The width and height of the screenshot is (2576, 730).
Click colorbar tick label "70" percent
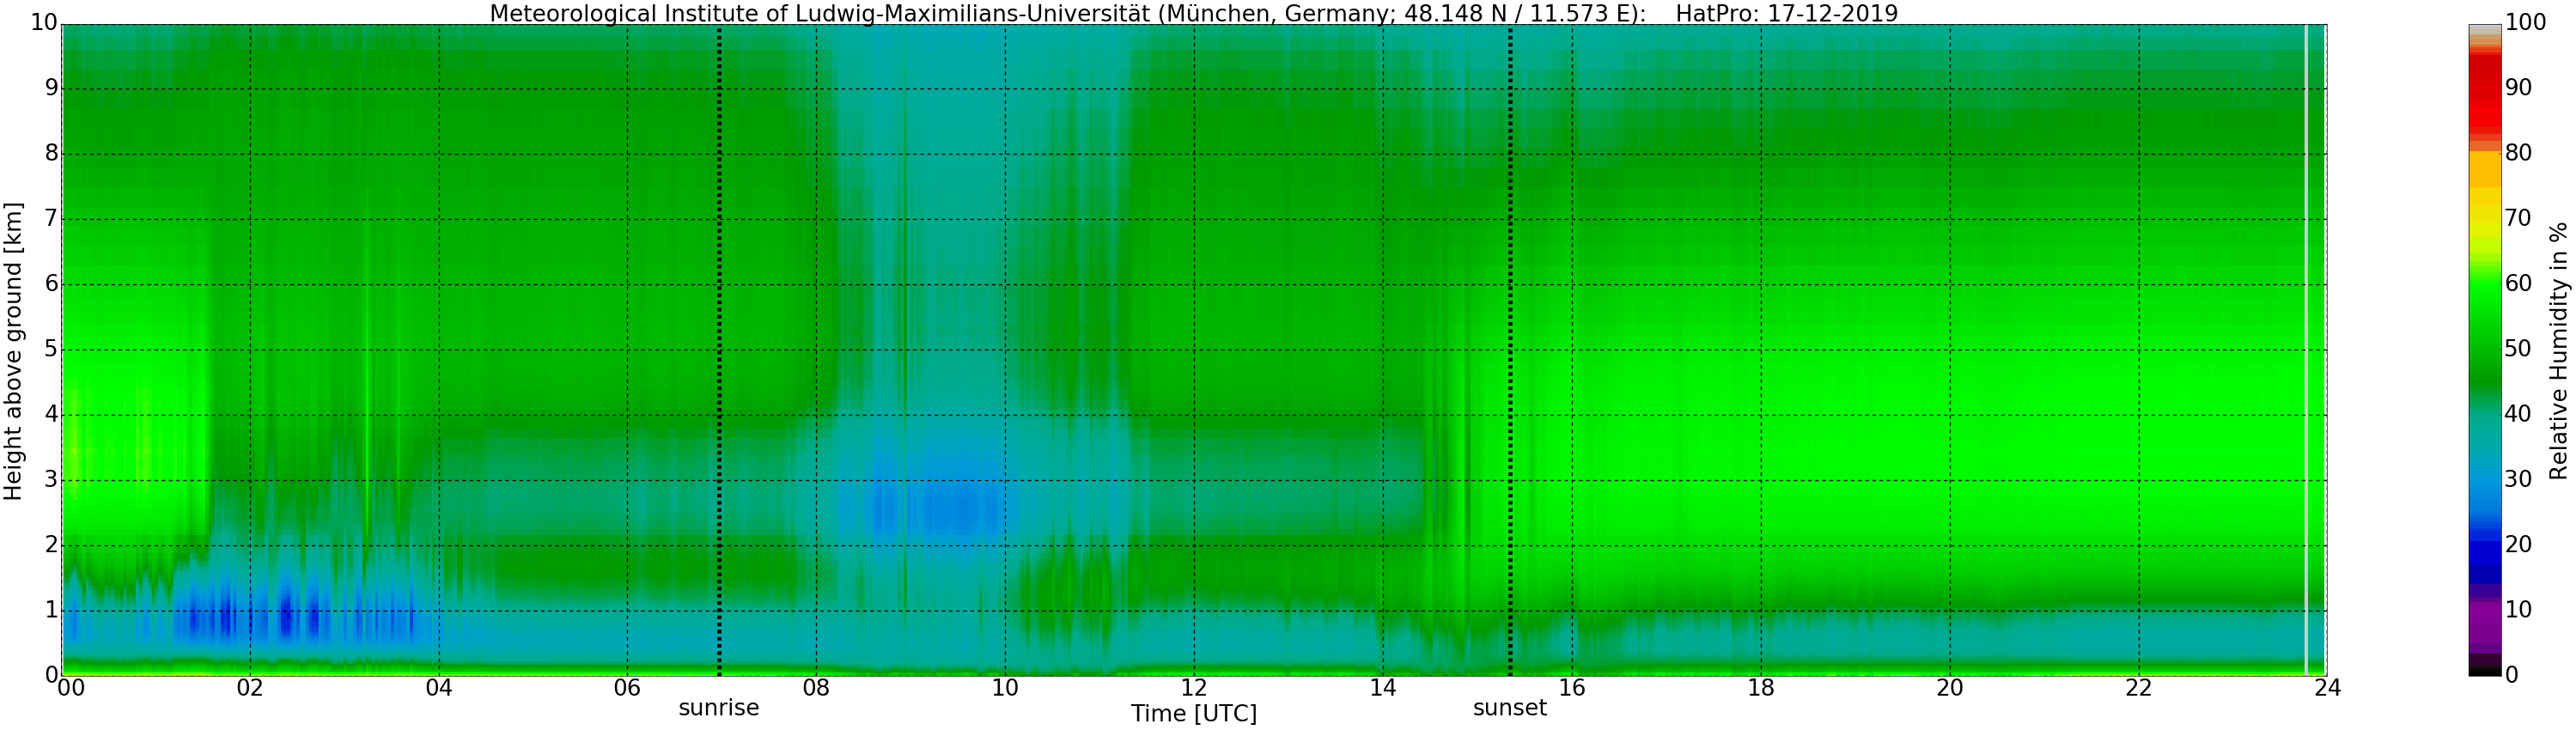tap(2518, 219)
